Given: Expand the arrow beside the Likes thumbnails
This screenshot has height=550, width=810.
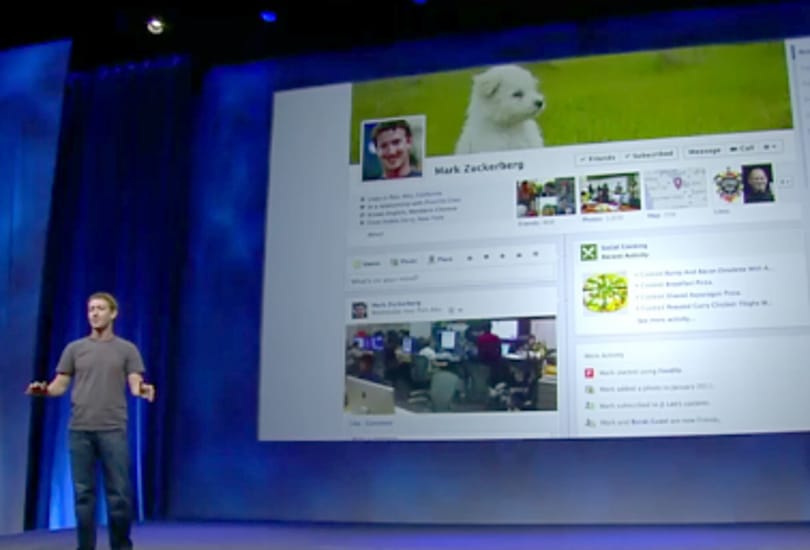Looking at the screenshot, I should pyautogui.click(x=785, y=182).
